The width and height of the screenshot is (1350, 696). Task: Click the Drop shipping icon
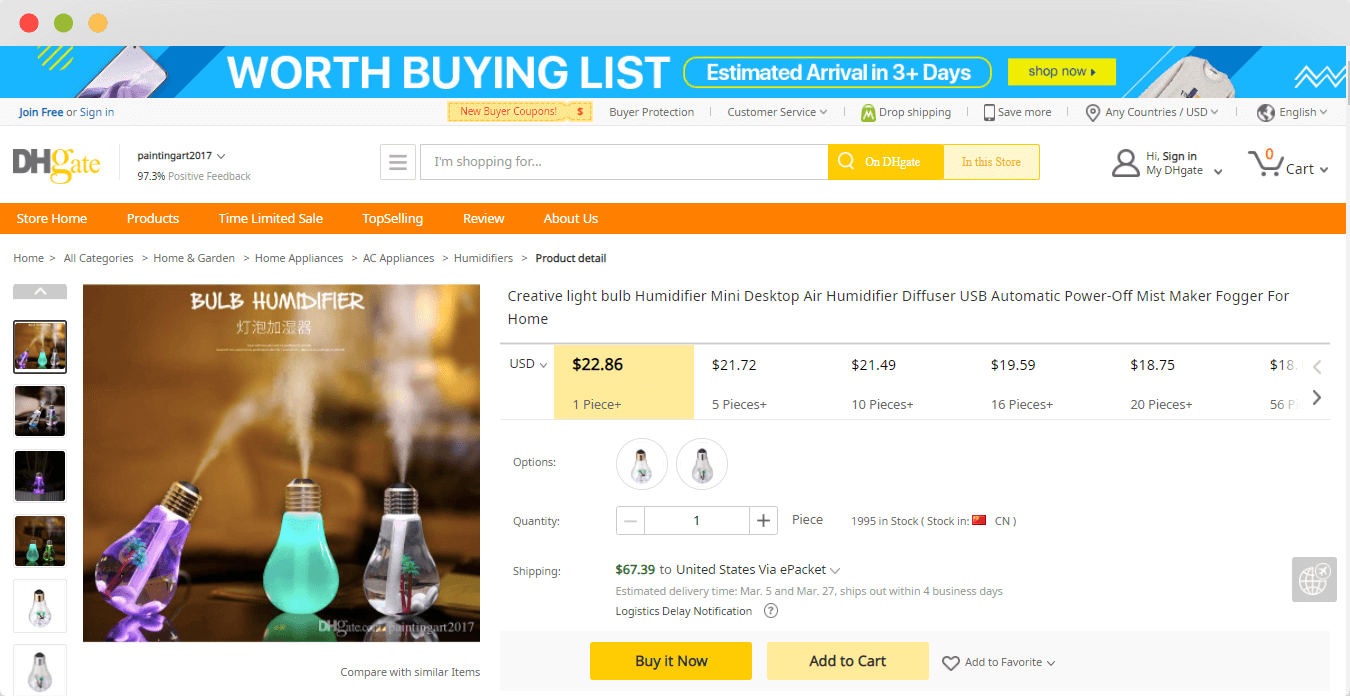click(x=869, y=112)
